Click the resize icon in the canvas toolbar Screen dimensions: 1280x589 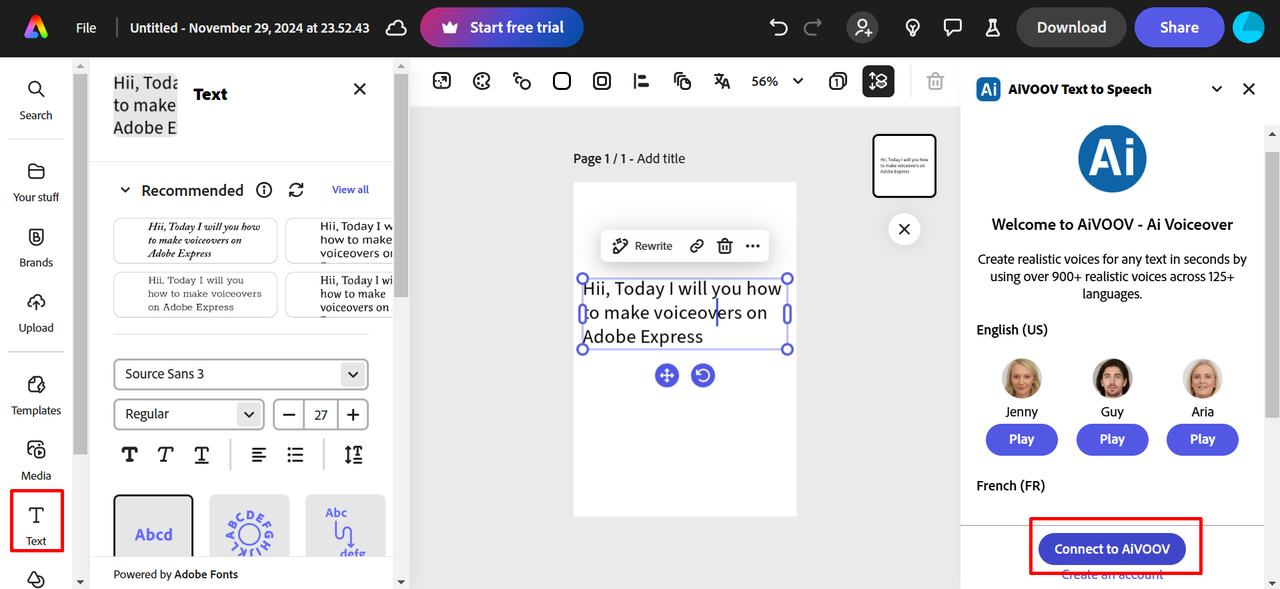(x=442, y=81)
